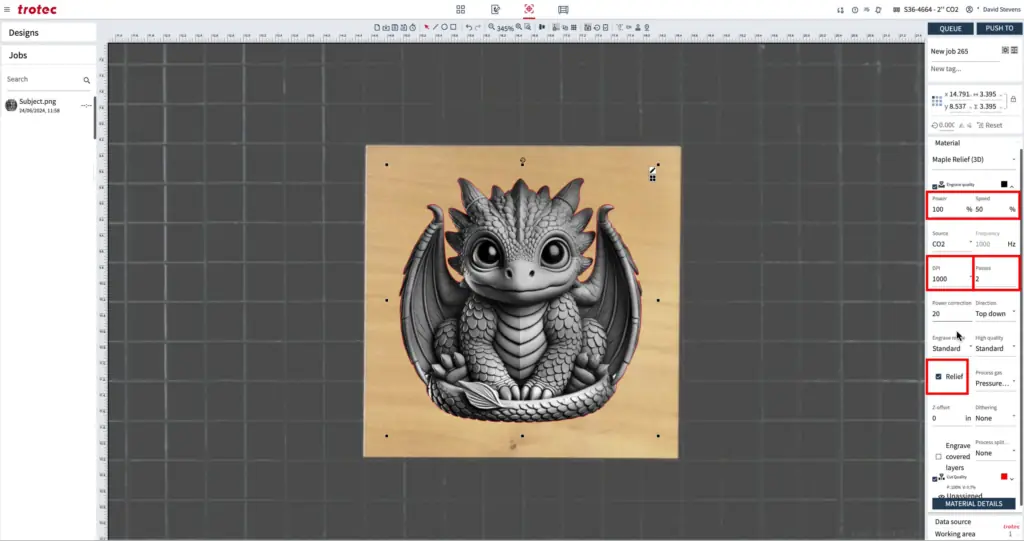The height and width of the screenshot is (541, 1024).
Task: Click the rotation handle above the dragon
Action: tap(522, 160)
